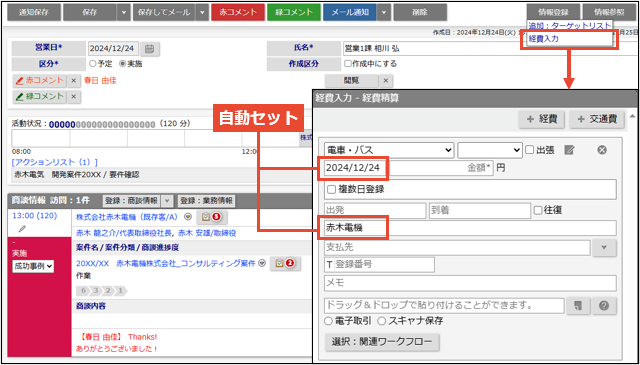
Task: Remove 閲覧 with its X button
Action: 386,81
